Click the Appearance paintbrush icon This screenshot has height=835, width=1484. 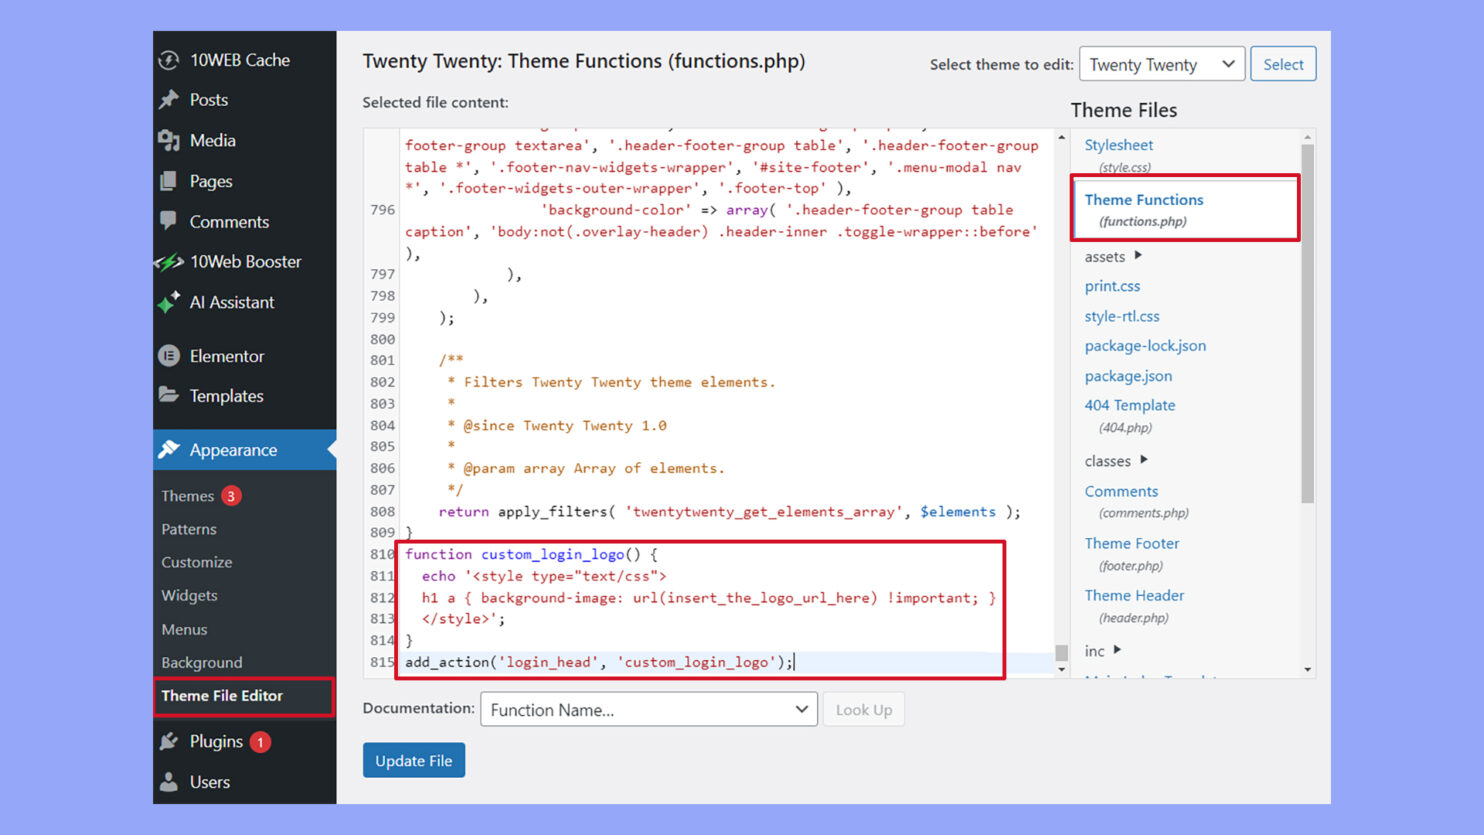(169, 450)
